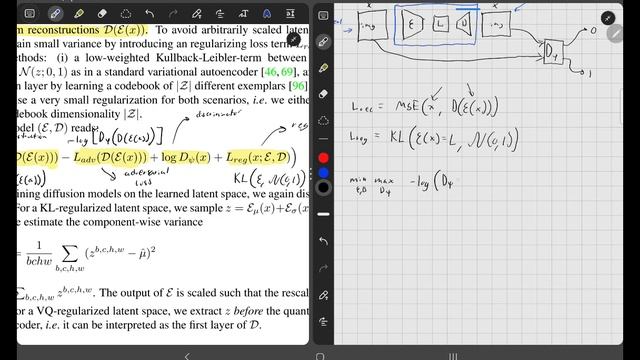Image resolution: width=640 pixels, height=360 pixels.
Task: Pick the black pen color
Action: (323, 188)
